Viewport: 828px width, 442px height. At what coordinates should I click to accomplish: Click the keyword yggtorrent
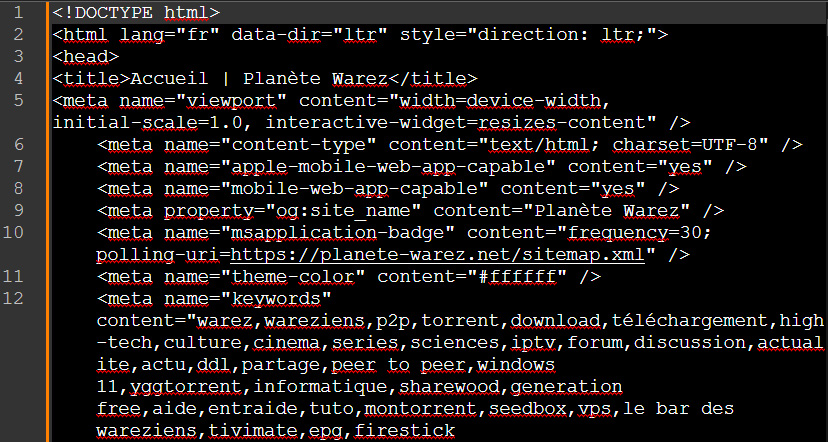pyautogui.click(x=186, y=387)
